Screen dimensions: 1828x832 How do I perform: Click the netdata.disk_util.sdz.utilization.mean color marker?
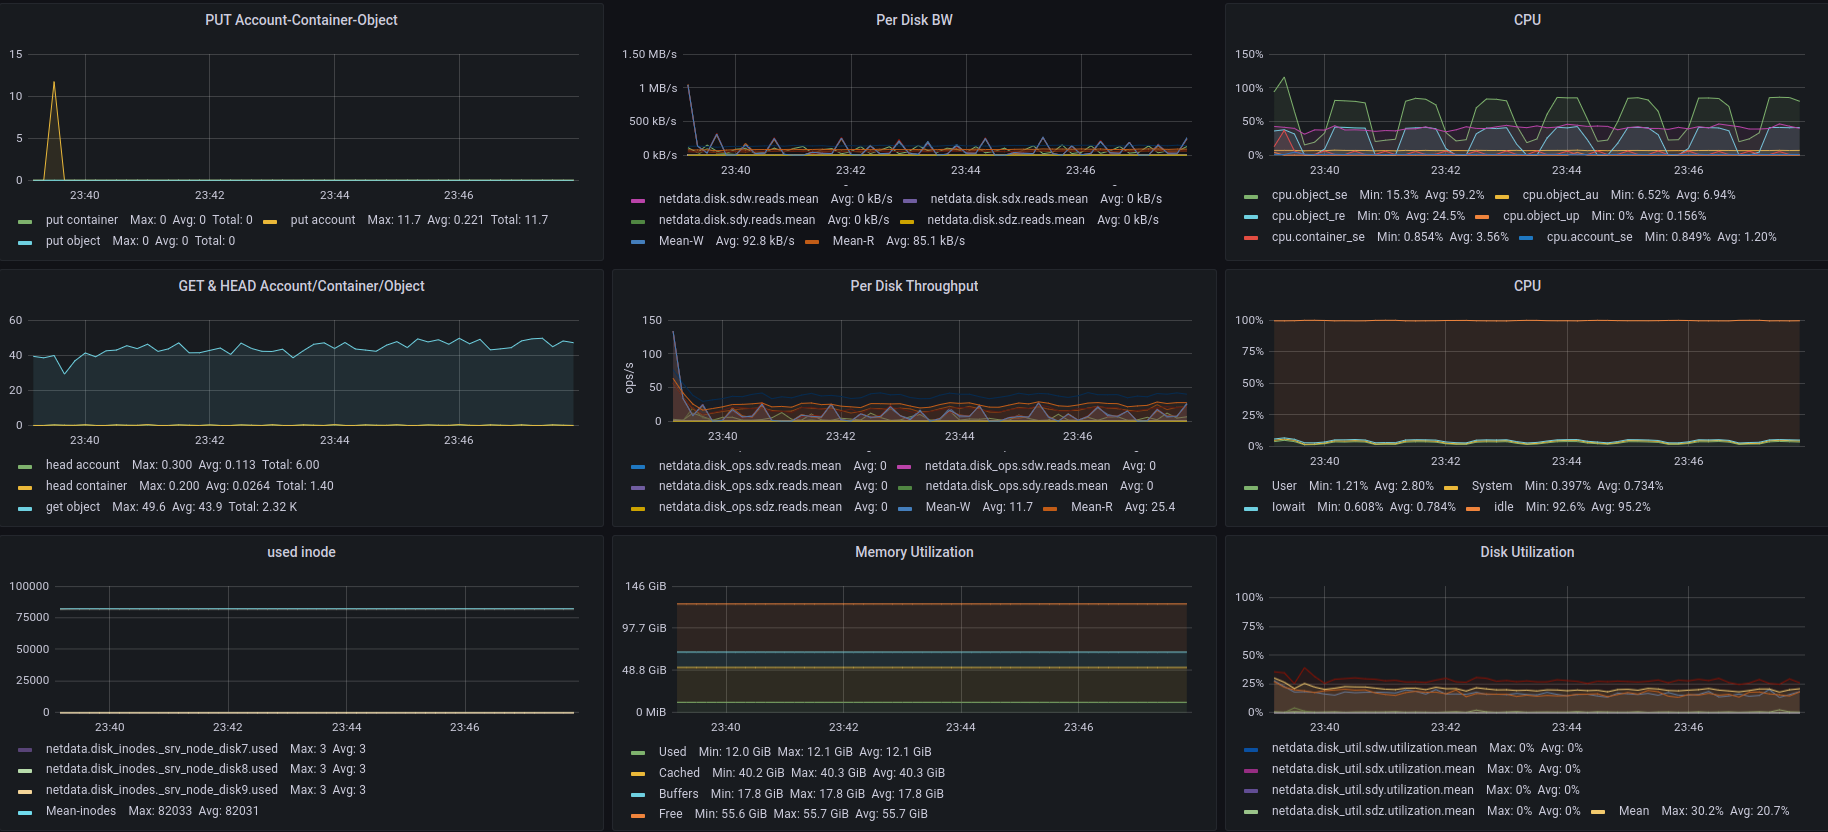point(1251,812)
